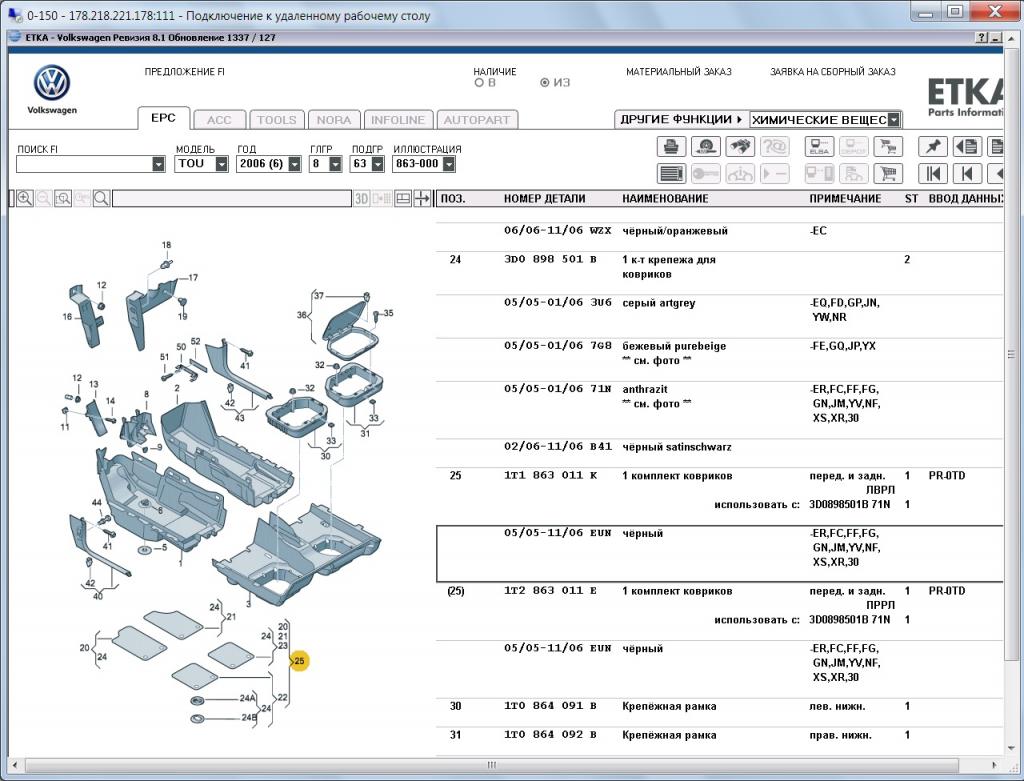Open the ХИМИЧЕСКИЕ ВЕЩЕС dropdown

click(894, 120)
